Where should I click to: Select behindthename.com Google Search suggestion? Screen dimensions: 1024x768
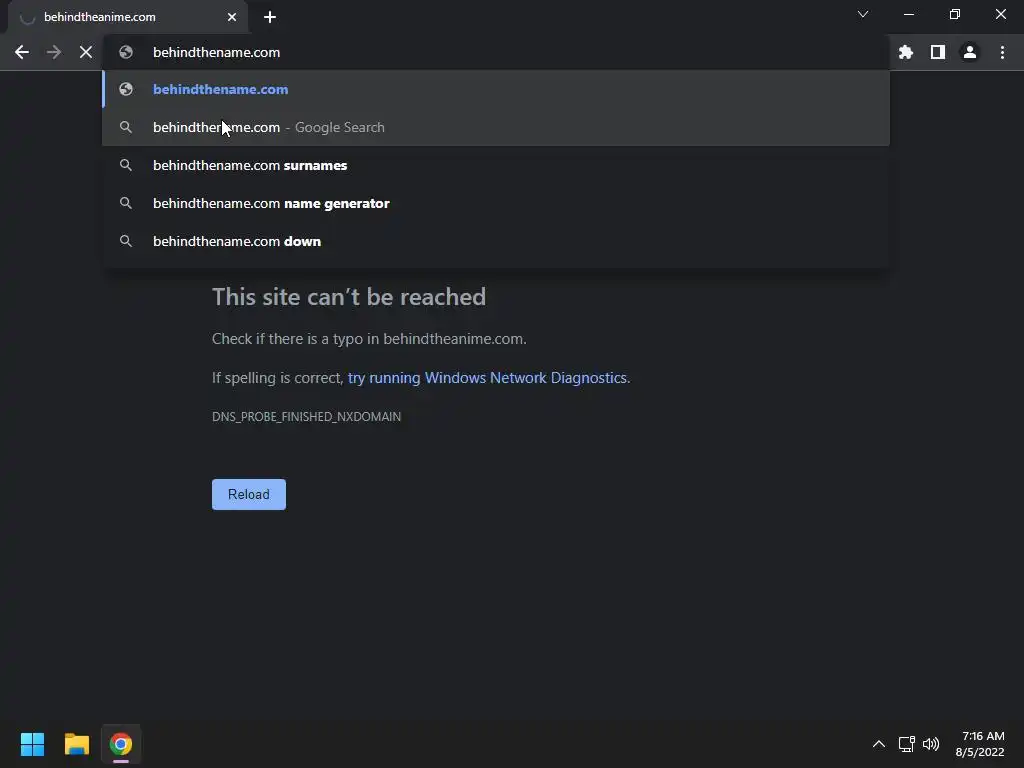(x=496, y=127)
